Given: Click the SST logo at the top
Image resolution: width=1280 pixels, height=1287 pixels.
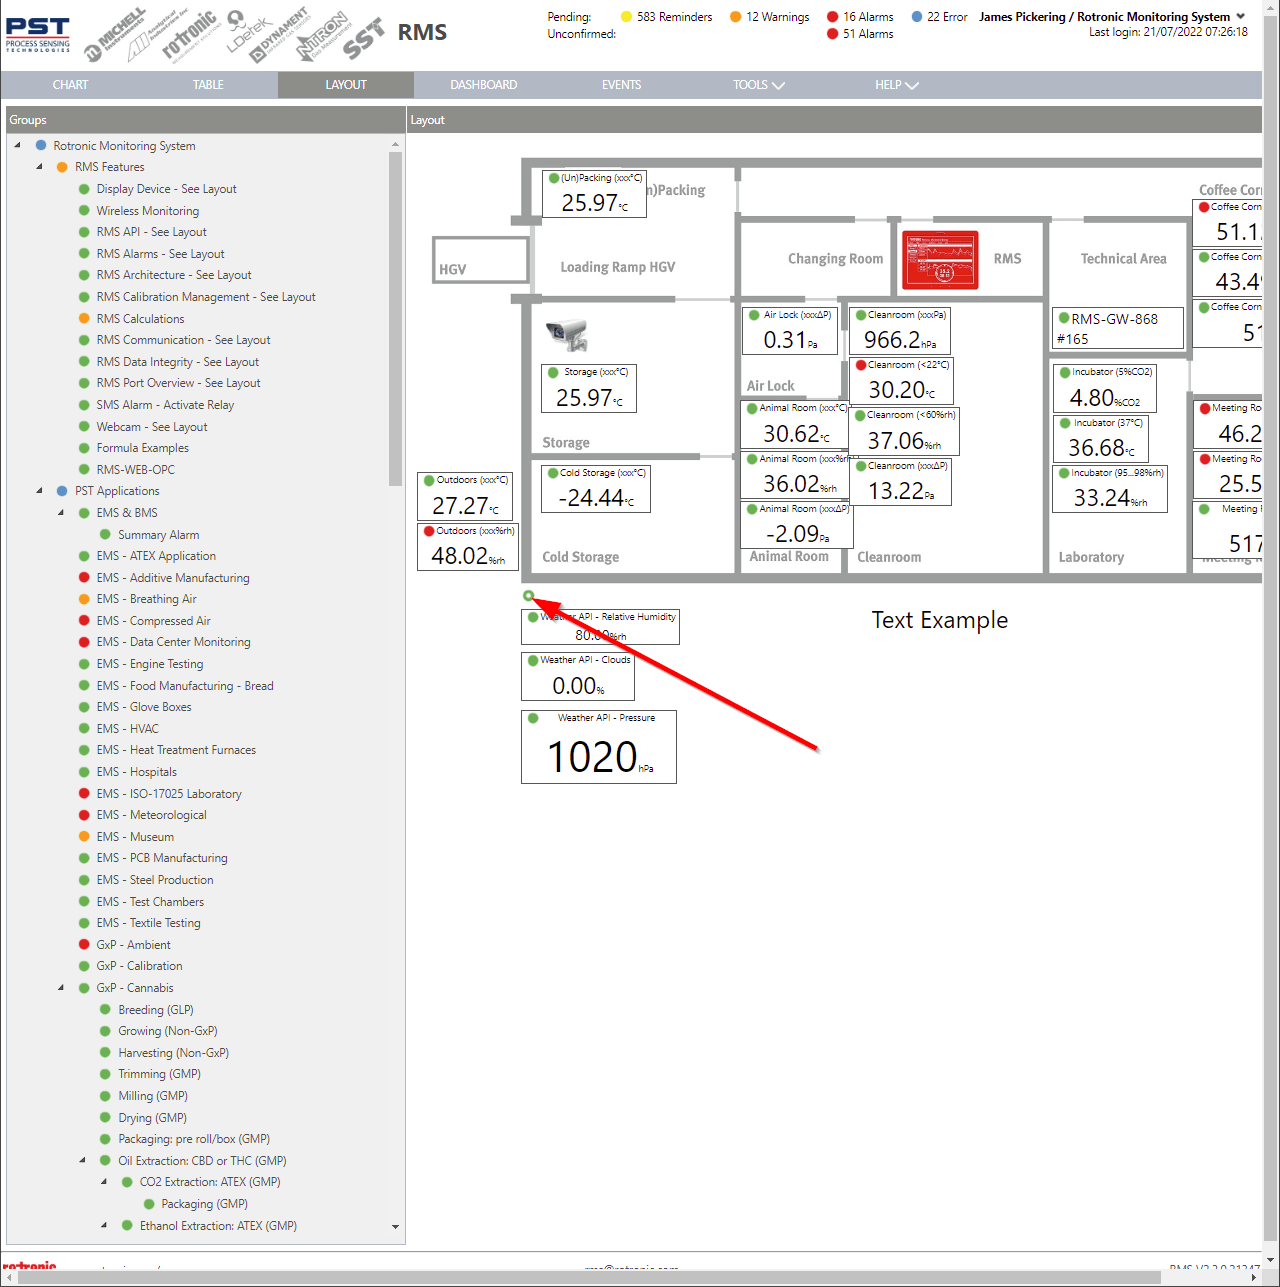Looking at the screenshot, I should click(x=362, y=34).
